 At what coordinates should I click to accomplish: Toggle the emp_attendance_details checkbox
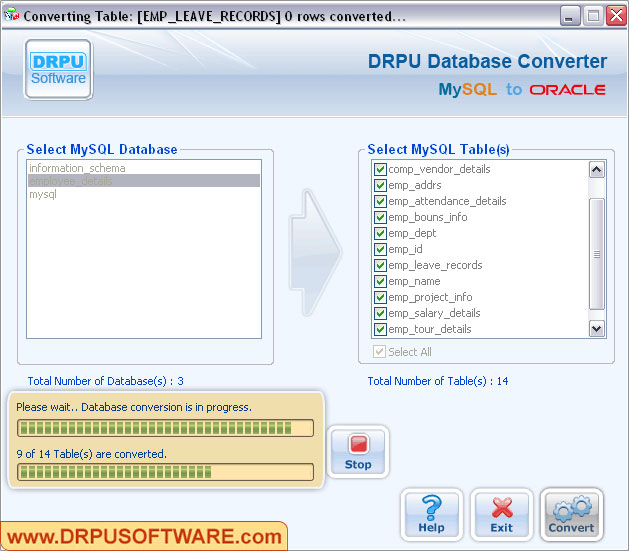pyautogui.click(x=380, y=201)
